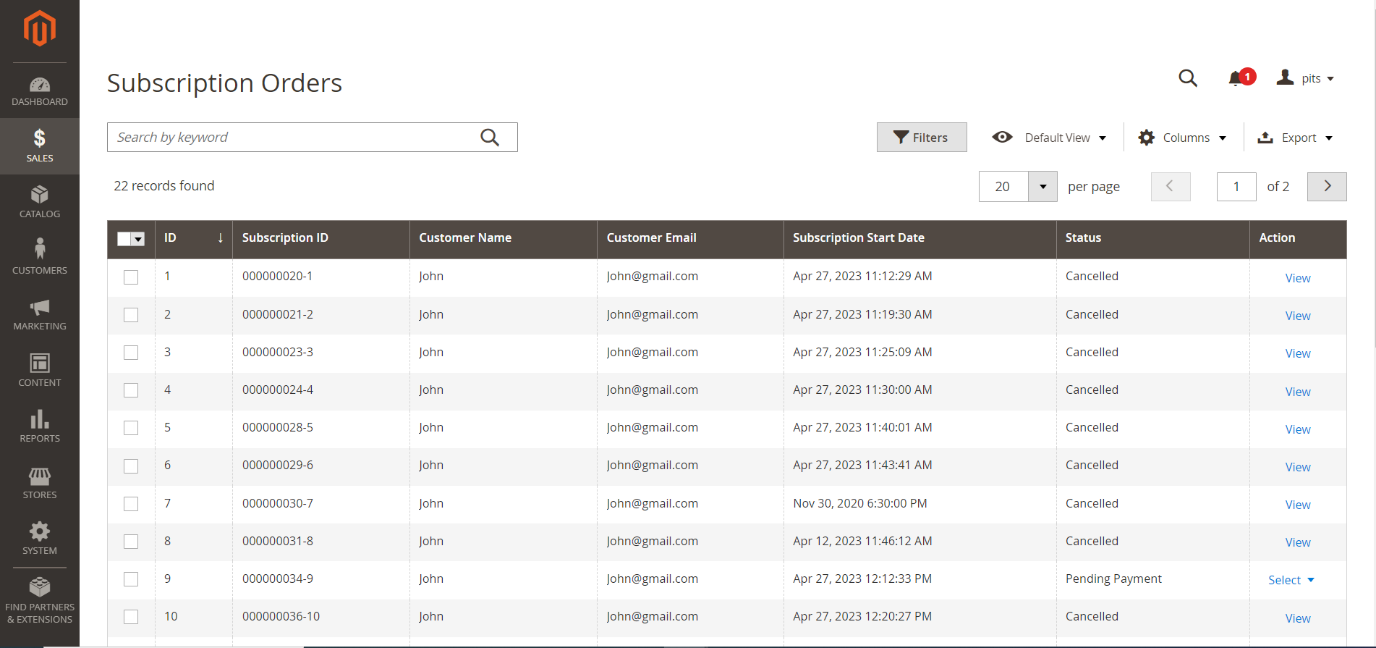Click the Filters button
The width and height of the screenshot is (1376, 648).
pos(921,138)
